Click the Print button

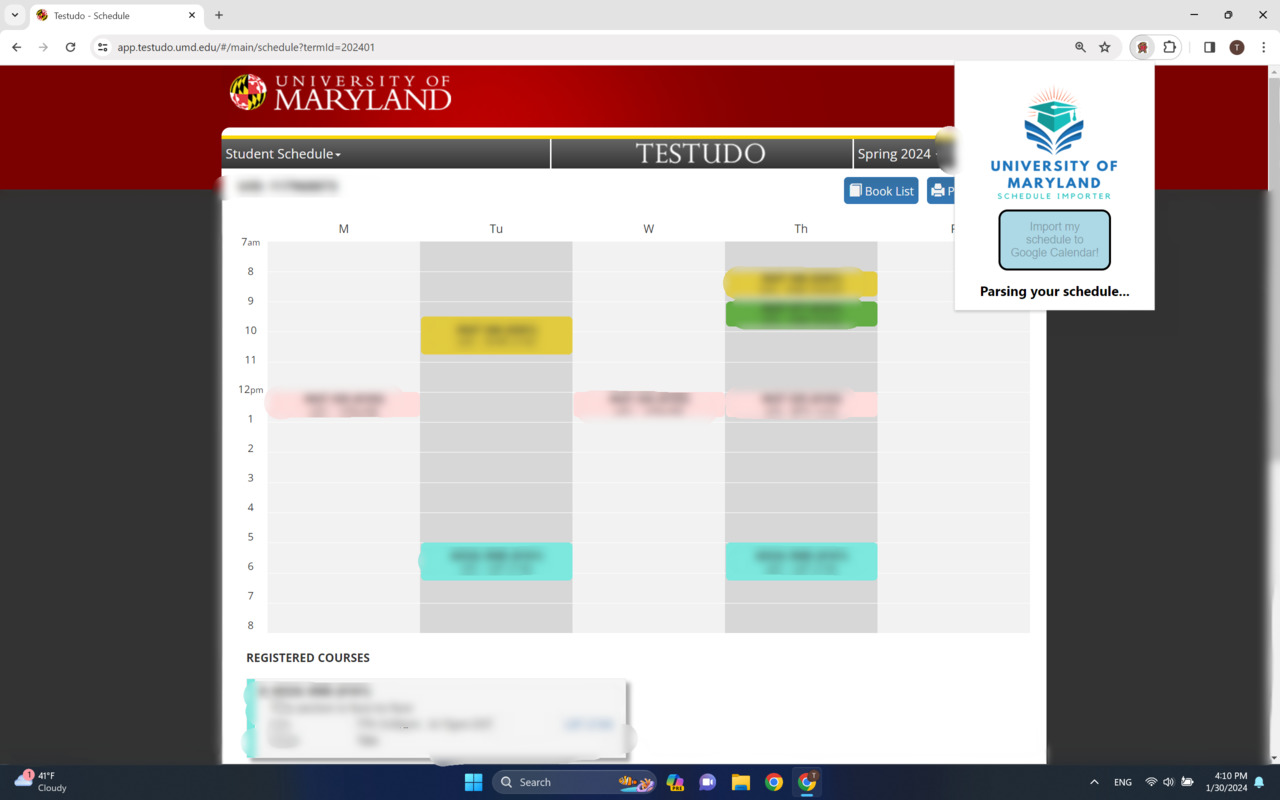pos(944,190)
